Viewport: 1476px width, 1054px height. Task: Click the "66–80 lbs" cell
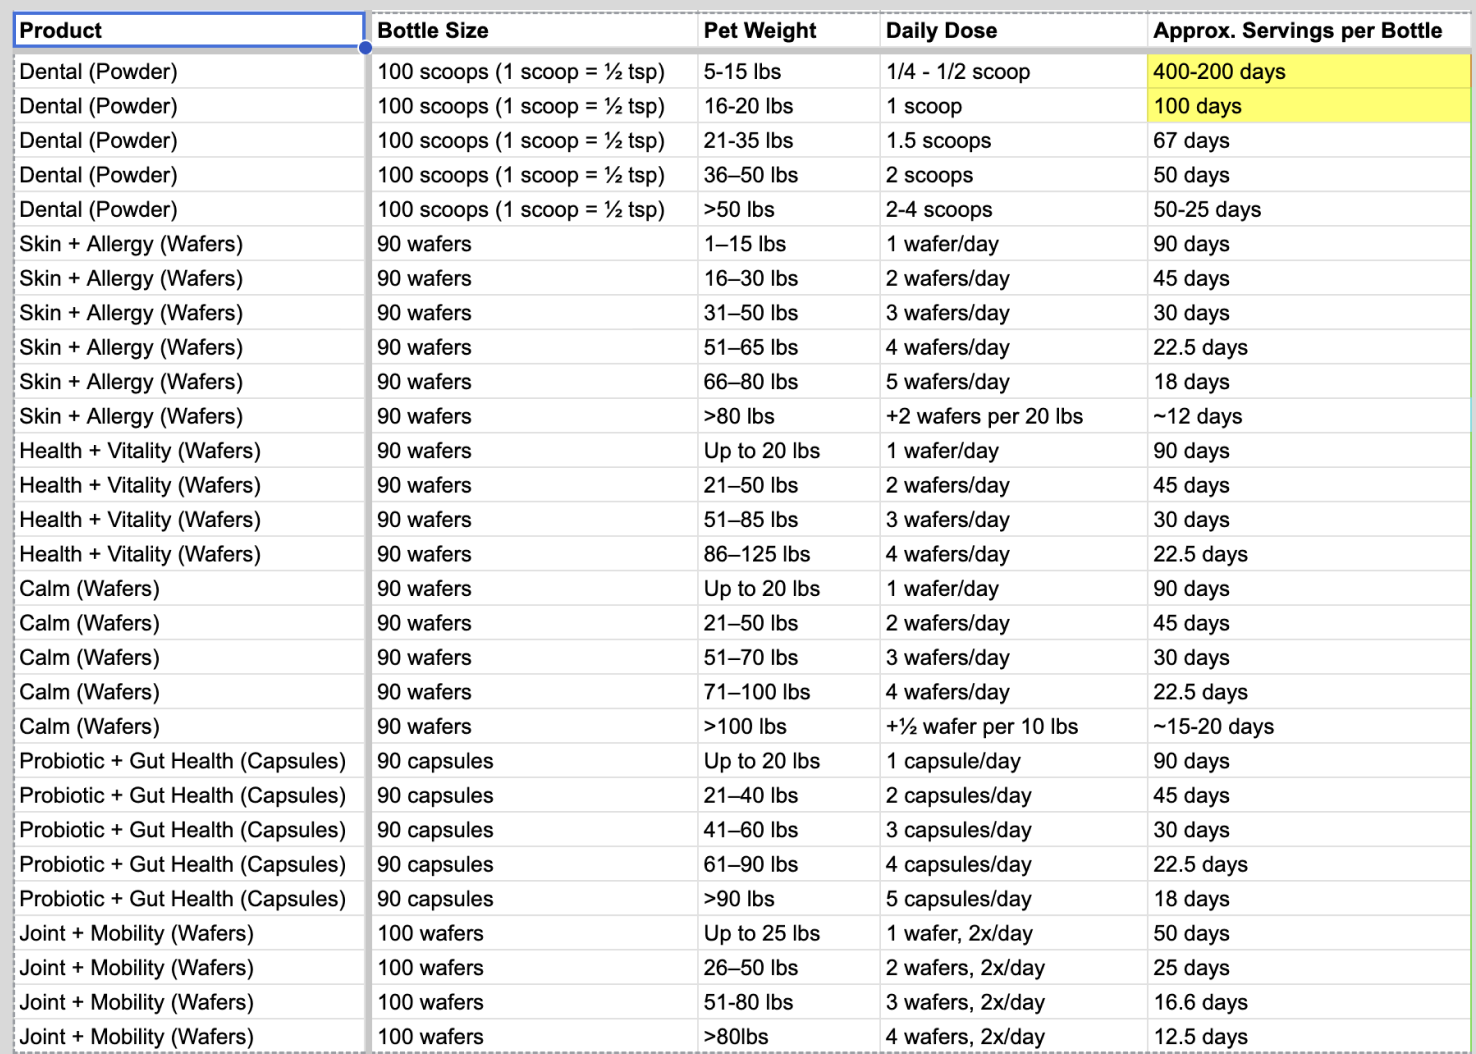click(x=789, y=382)
